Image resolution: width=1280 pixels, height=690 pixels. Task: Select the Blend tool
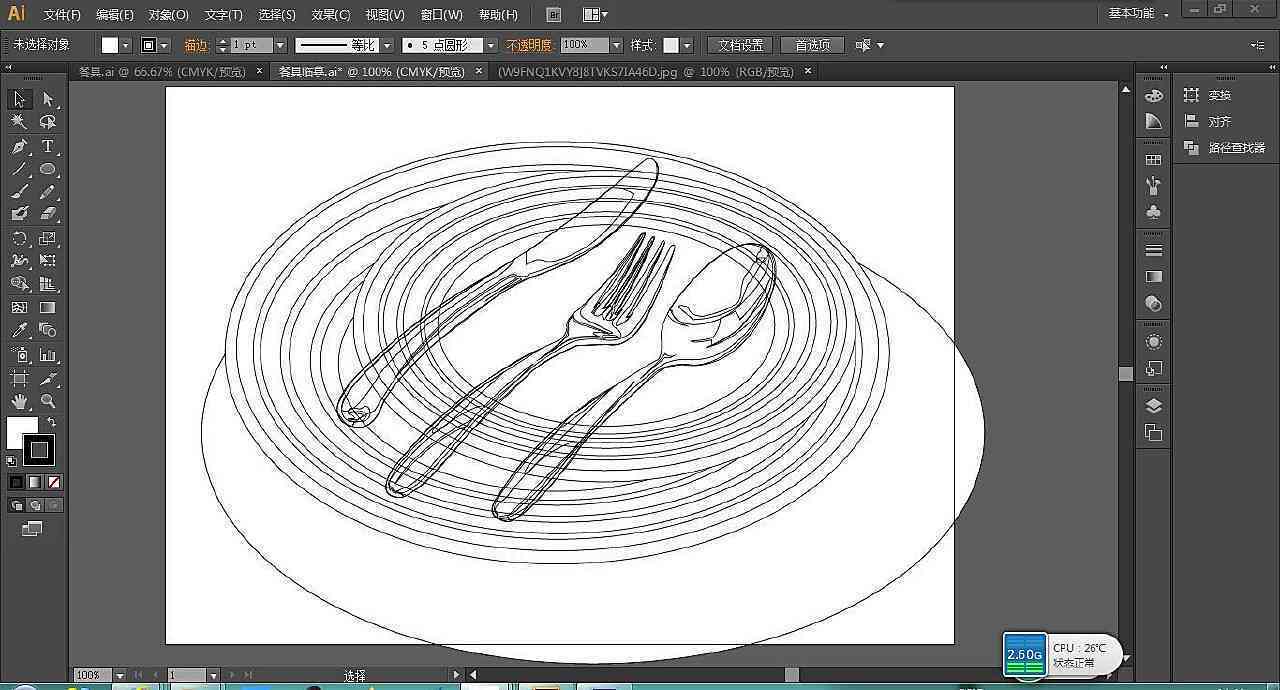(47, 330)
